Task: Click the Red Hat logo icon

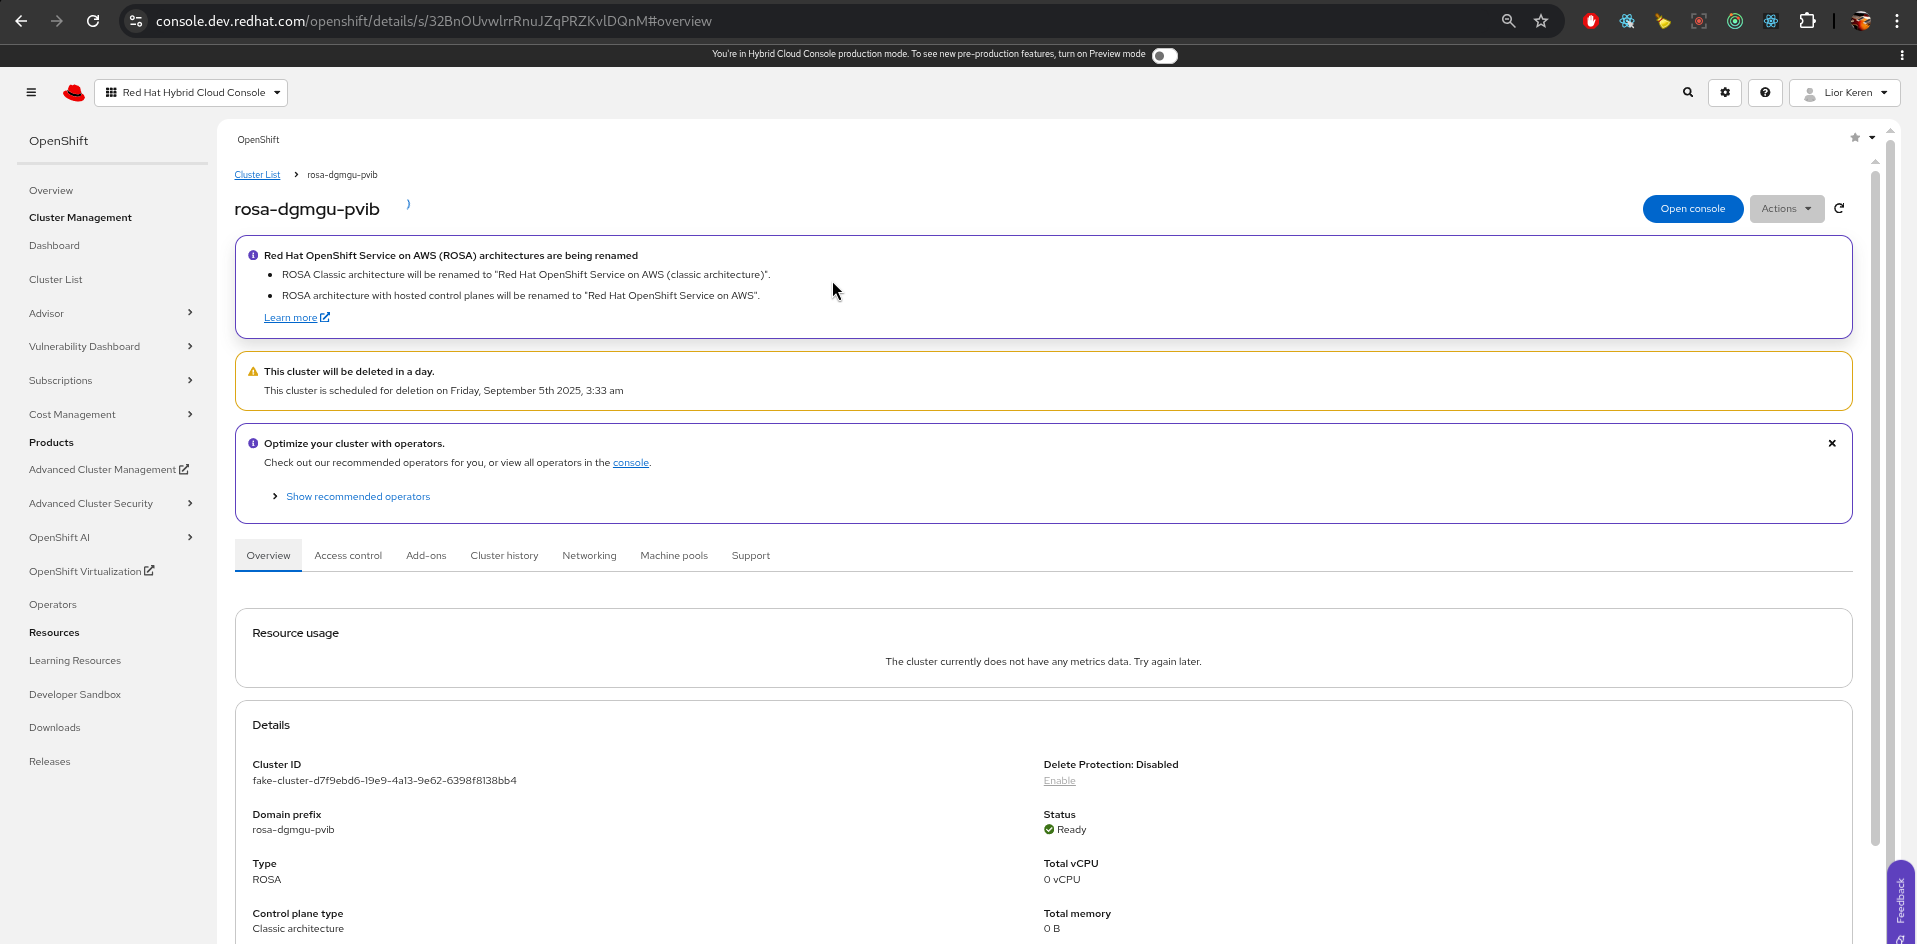Action: coord(74,93)
